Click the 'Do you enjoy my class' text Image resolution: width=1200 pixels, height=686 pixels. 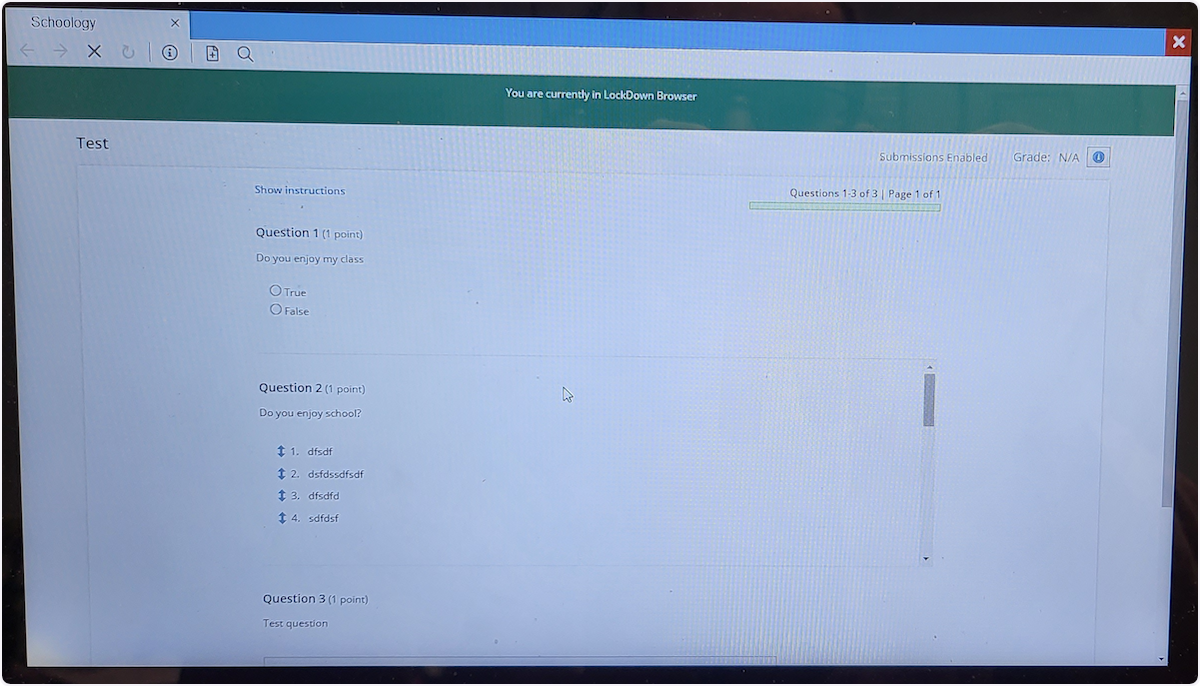click(x=310, y=259)
